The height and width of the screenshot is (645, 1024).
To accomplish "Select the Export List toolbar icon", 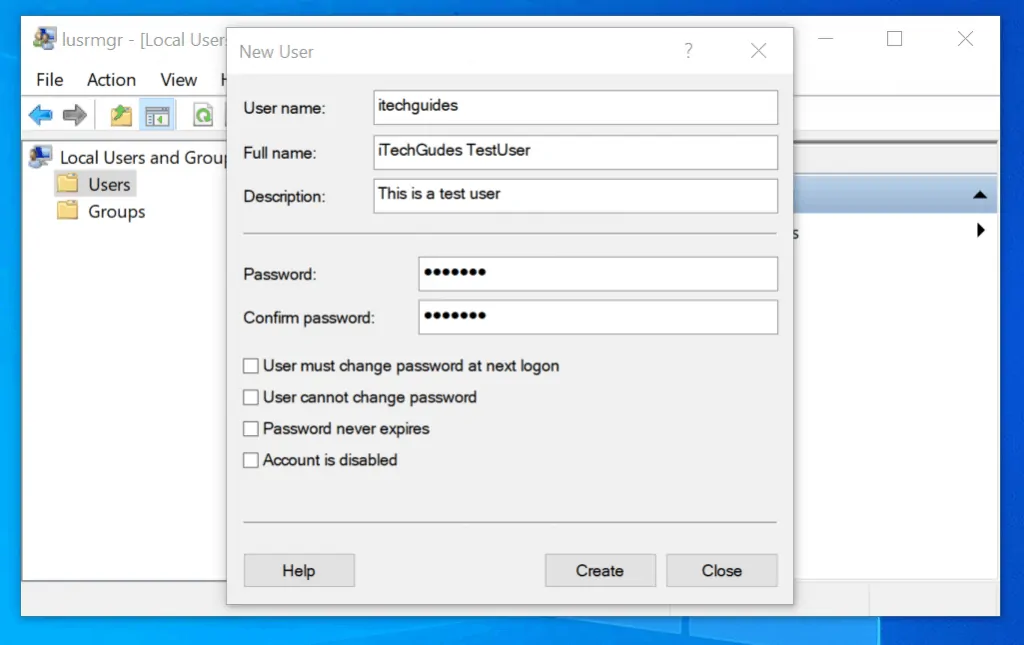I will click(120, 114).
